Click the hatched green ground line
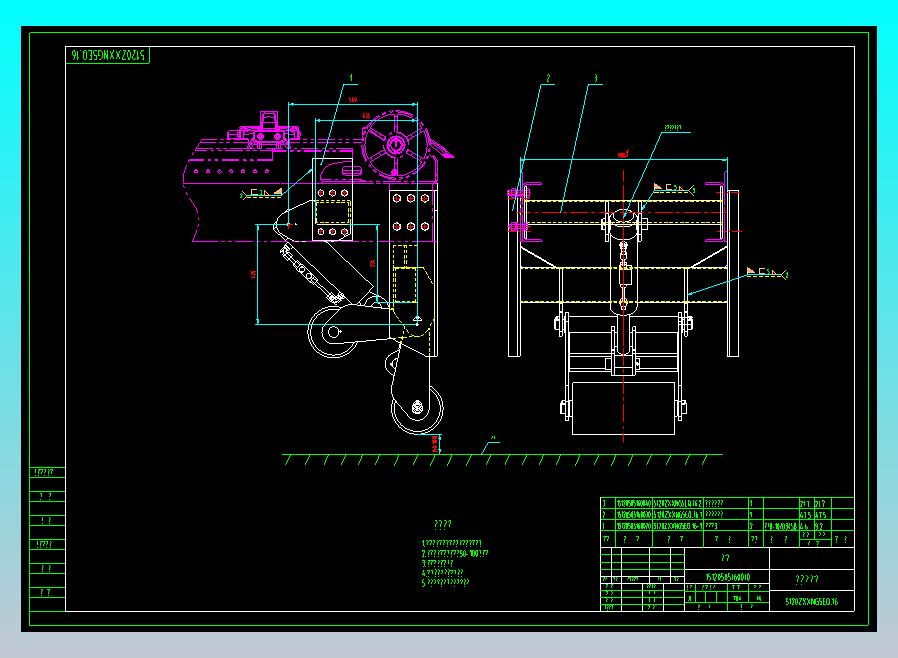The image size is (898, 658). (x=502, y=459)
